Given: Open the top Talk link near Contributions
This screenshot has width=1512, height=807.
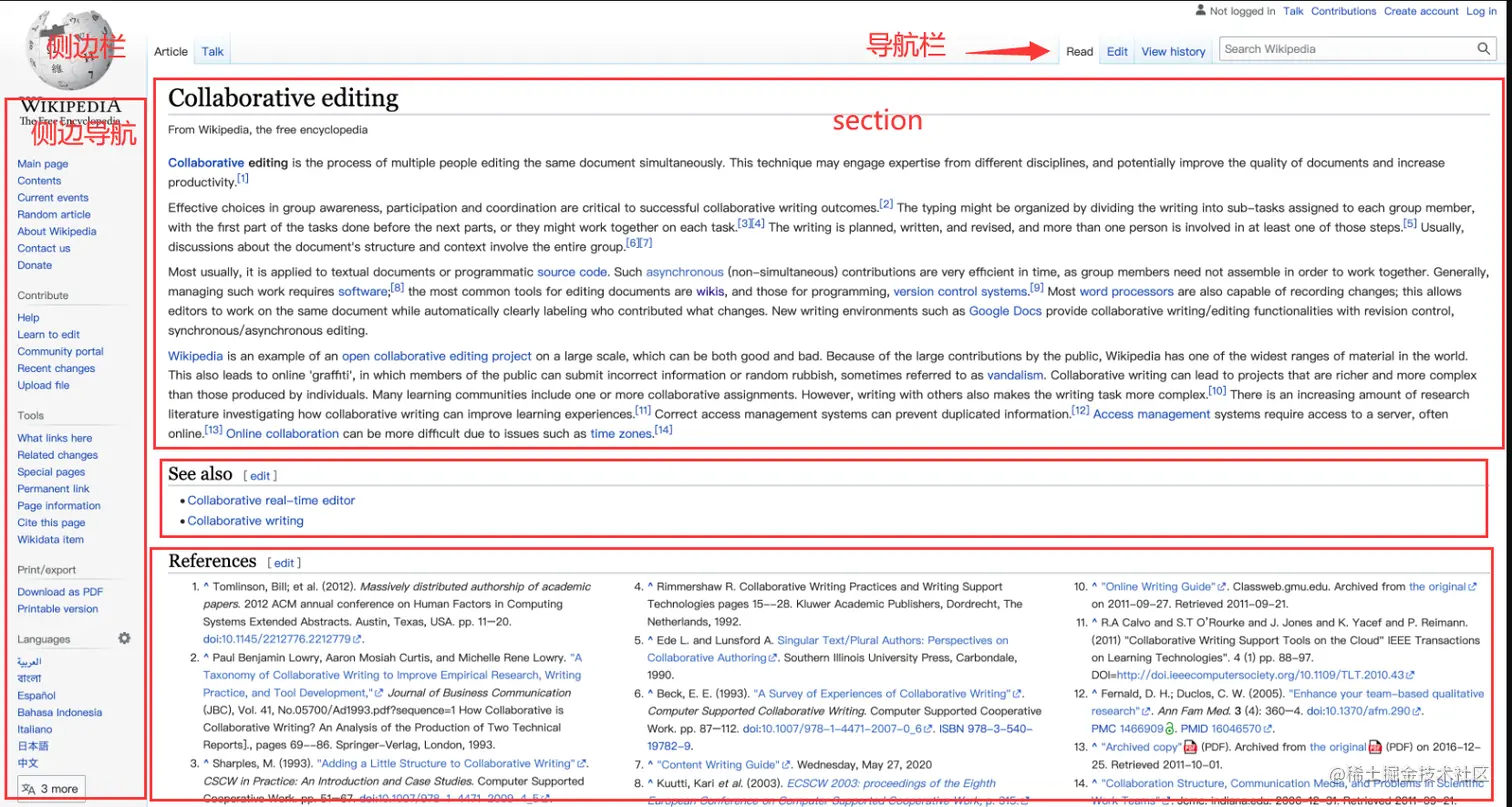Looking at the screenshot, I should pos(1293,11).
